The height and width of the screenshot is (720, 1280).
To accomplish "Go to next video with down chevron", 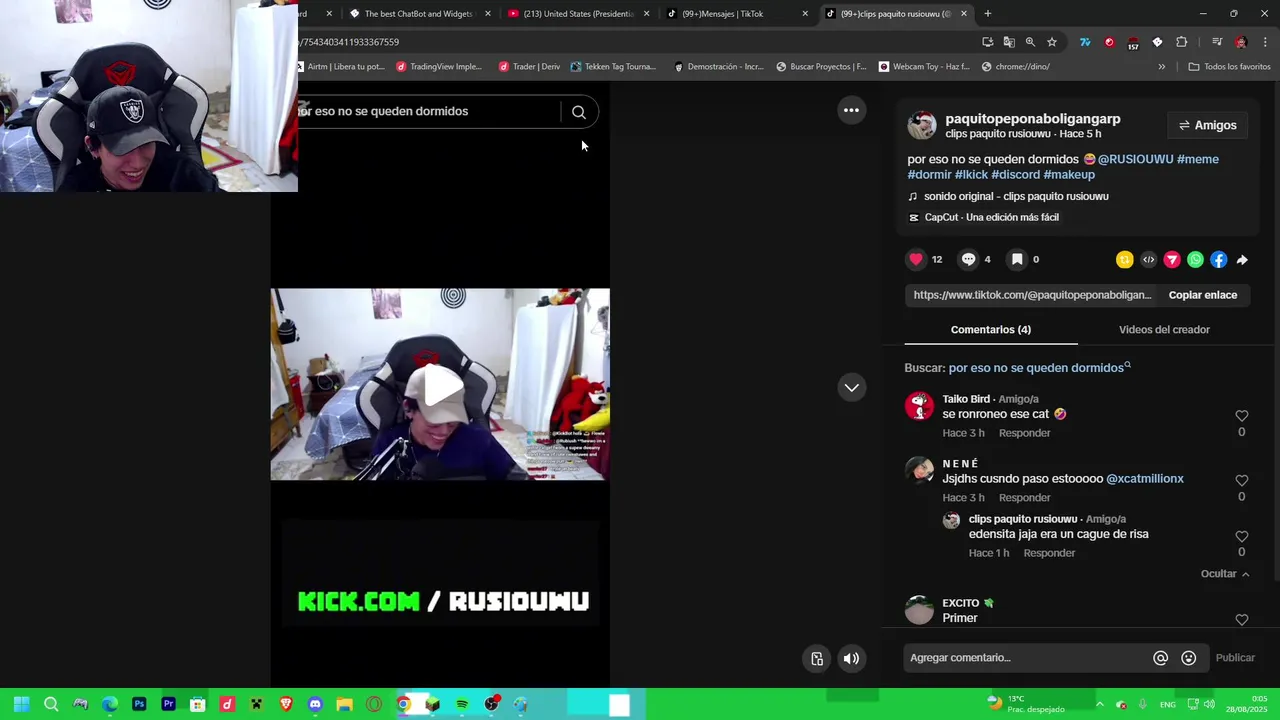I will (x=851, y=387).
